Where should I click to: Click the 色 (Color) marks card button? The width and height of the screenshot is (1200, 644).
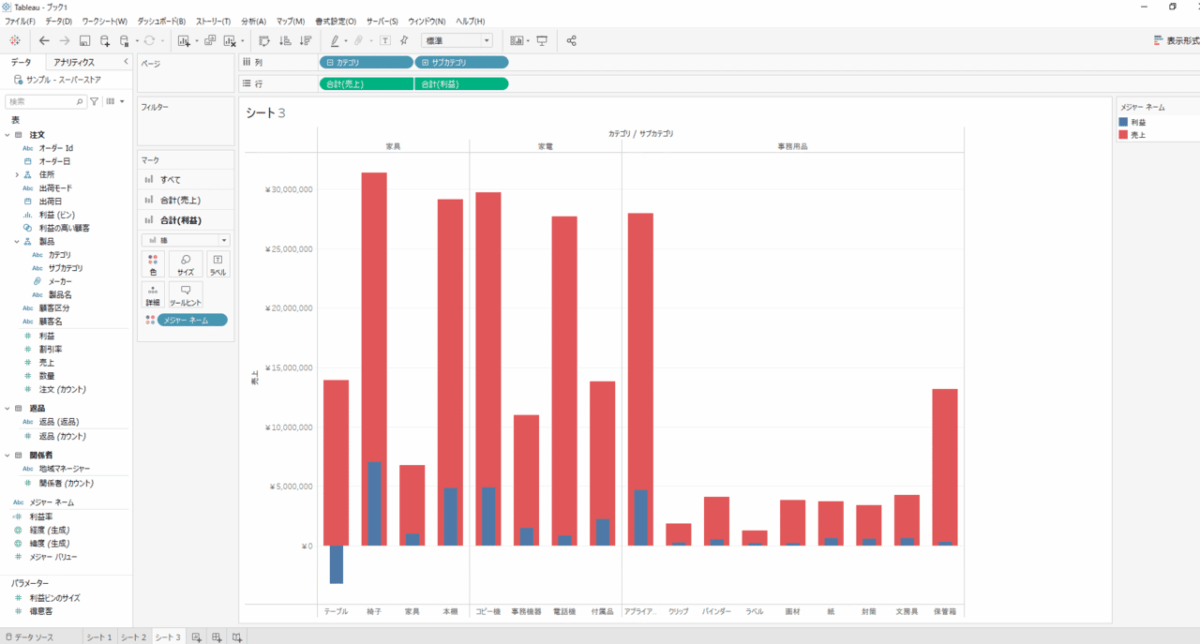coord(153,264)
